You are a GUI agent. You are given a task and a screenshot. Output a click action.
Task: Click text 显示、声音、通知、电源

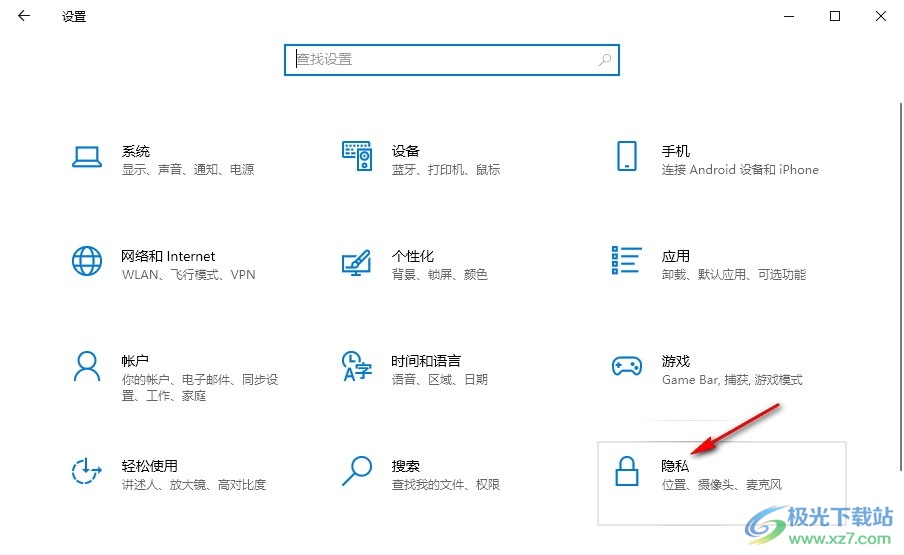[x=188, y=169]
